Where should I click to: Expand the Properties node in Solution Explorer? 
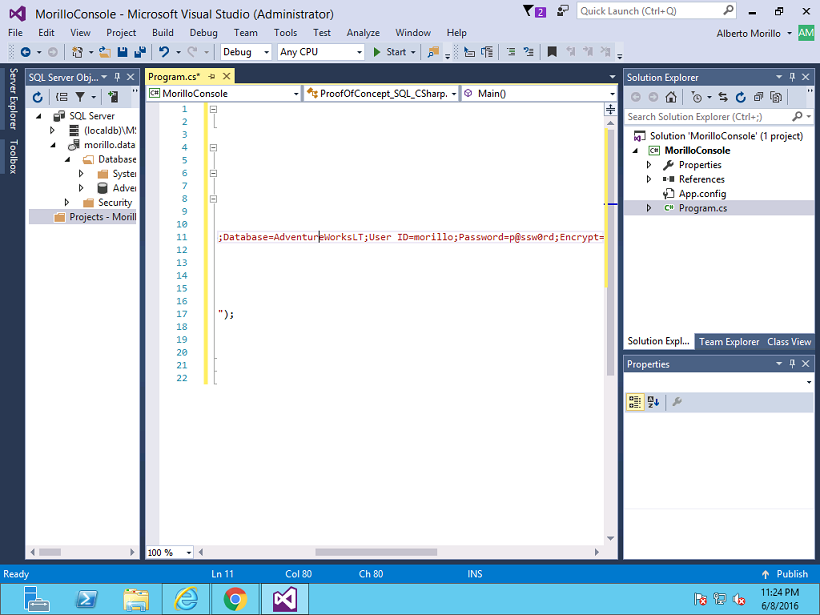tap(649, 165)
